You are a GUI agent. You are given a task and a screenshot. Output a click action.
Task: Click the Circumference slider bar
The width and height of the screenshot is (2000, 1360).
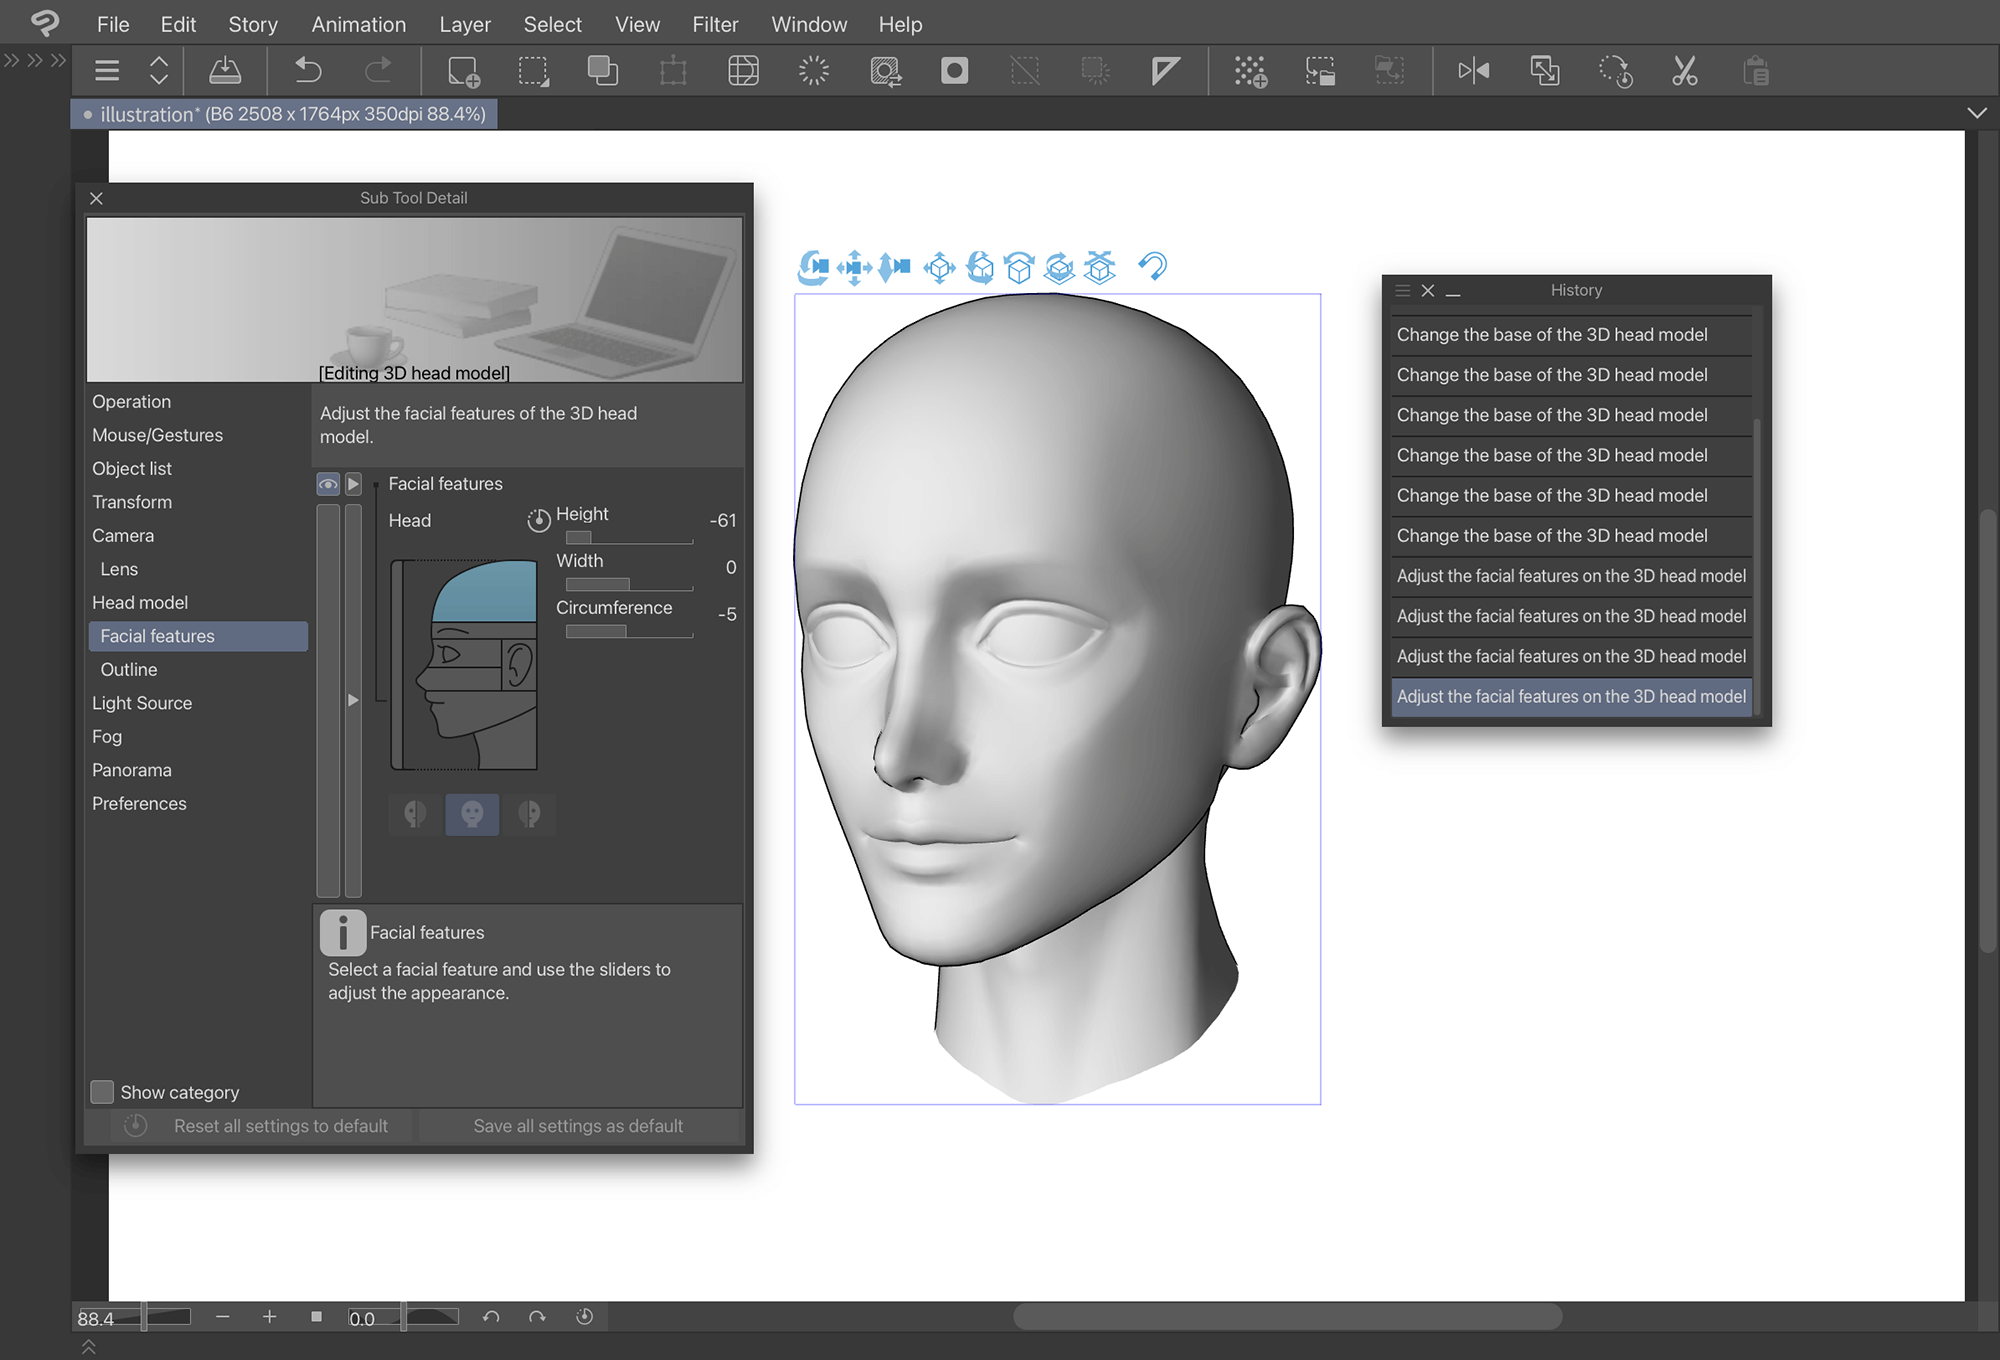point(629,631)
